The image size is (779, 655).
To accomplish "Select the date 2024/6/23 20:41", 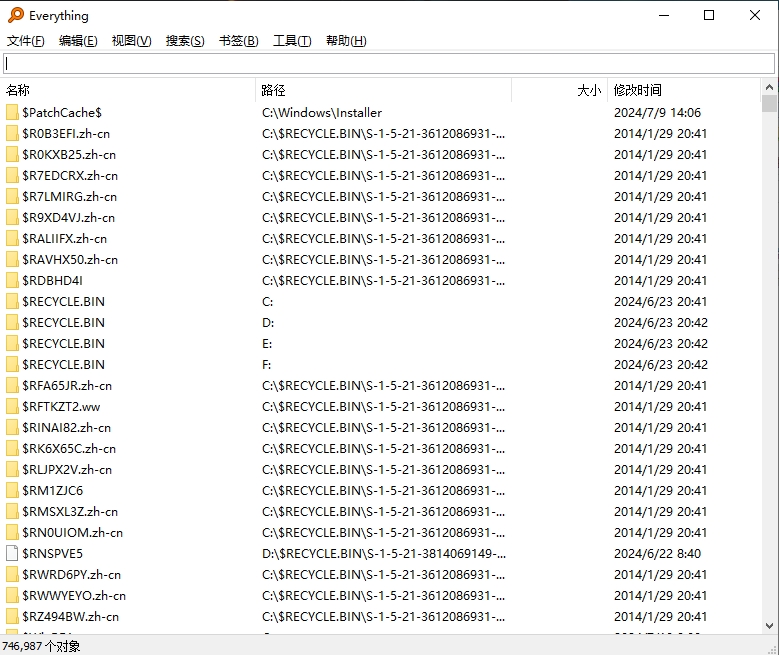I will tap(660, 302).
